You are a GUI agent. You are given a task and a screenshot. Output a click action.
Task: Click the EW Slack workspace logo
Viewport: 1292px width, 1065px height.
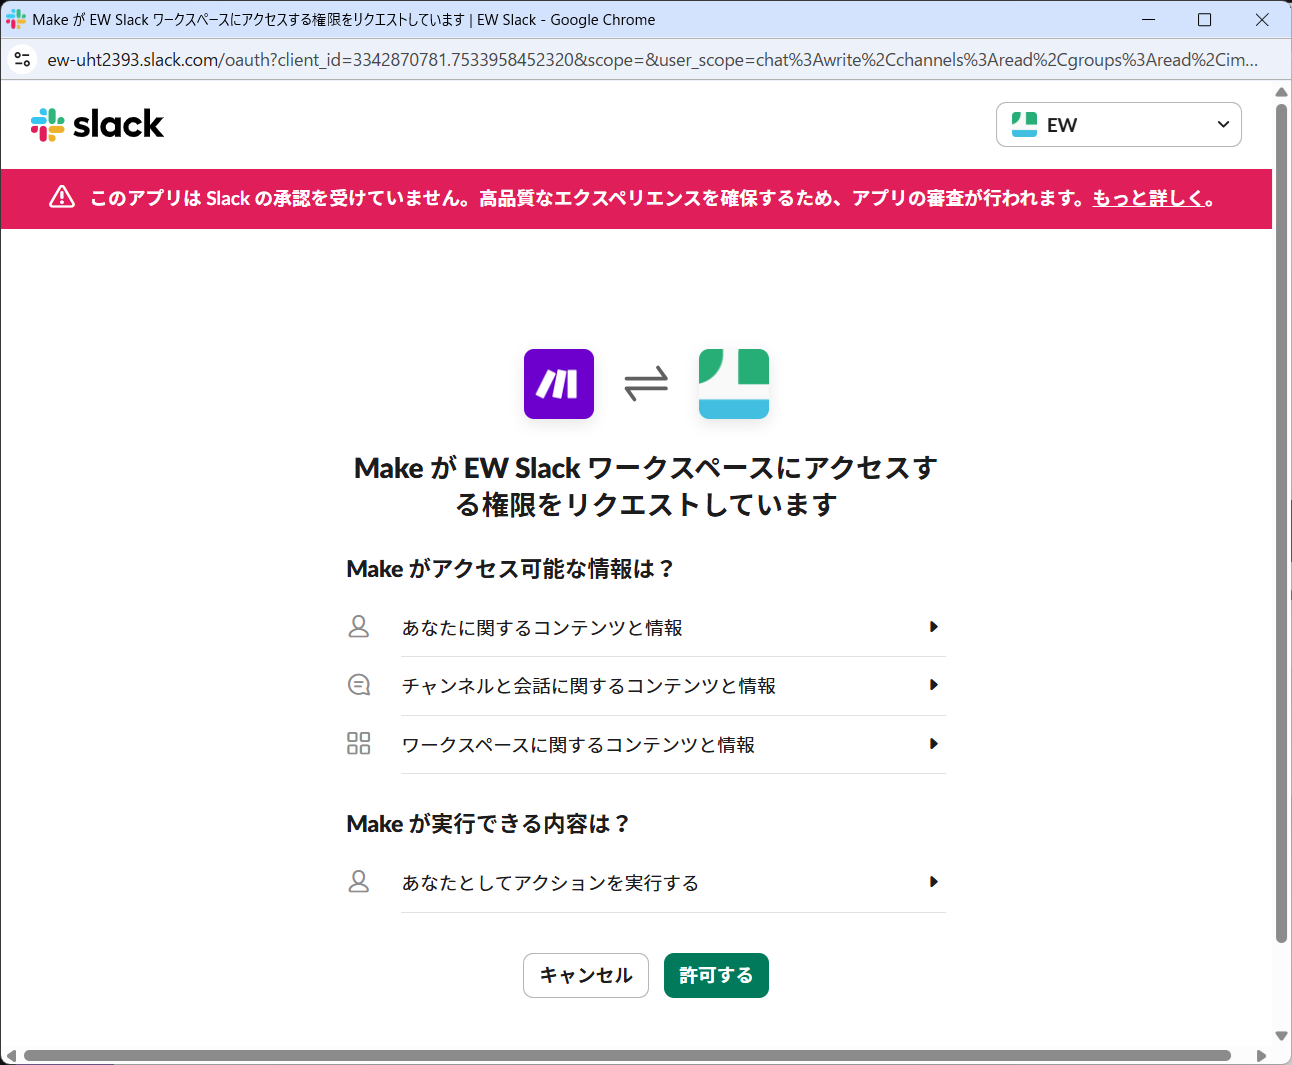(734, 384)
